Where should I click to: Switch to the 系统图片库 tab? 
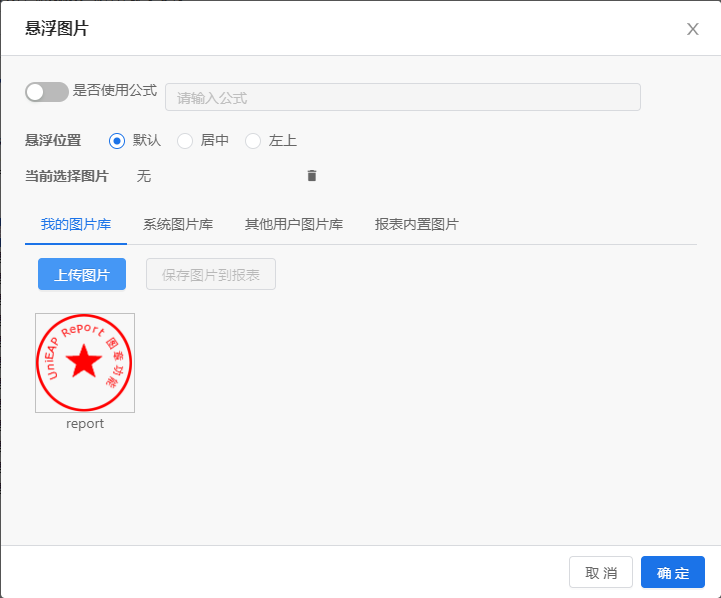click(178, 224)
